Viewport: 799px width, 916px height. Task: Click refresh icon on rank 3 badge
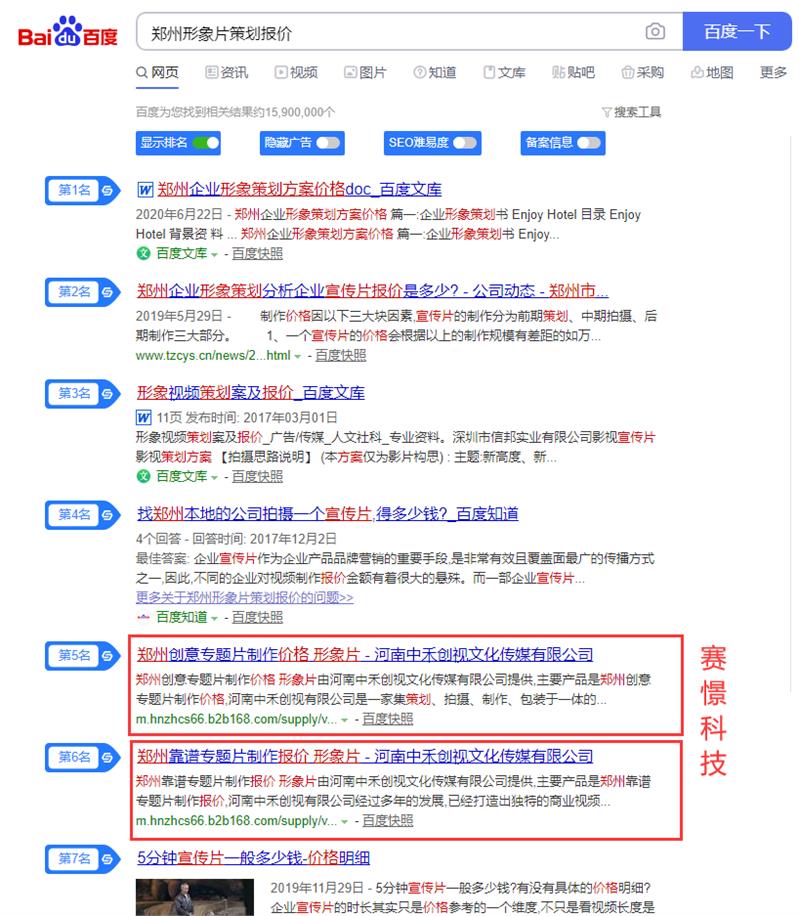click(107, 394)
